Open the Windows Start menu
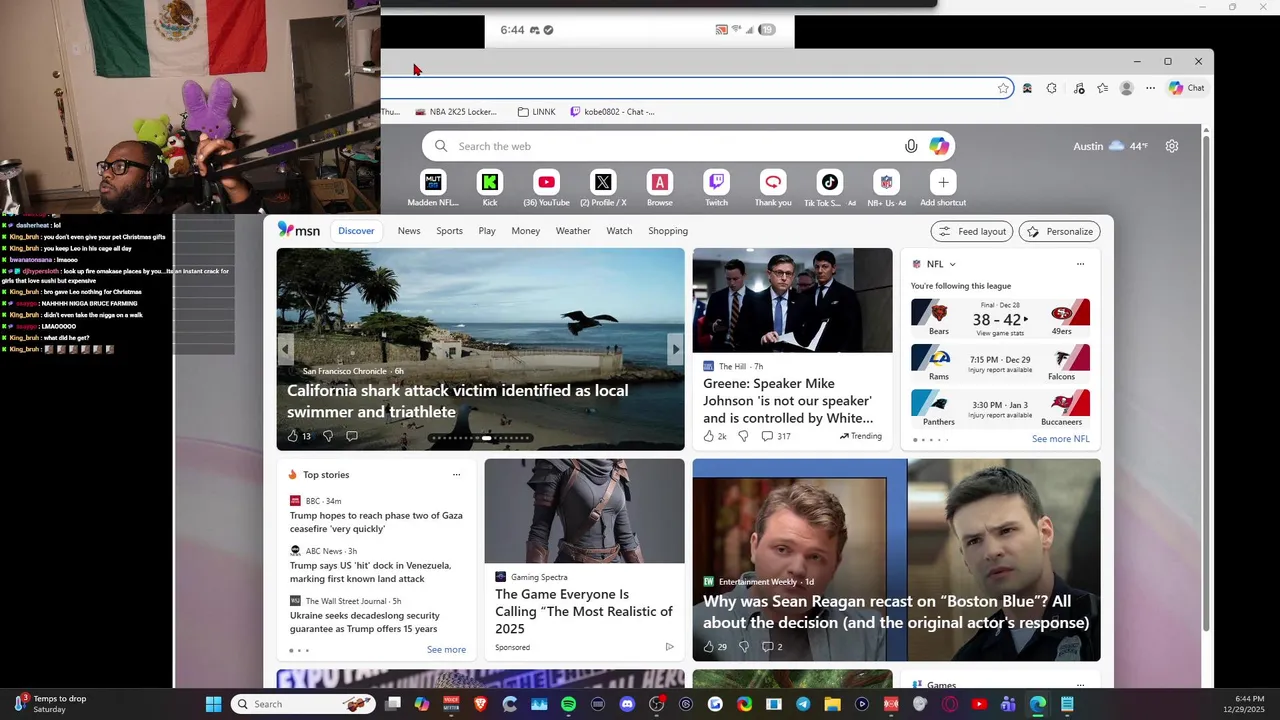This screenshot has height=720, width=1280. [x=213, y=704]
